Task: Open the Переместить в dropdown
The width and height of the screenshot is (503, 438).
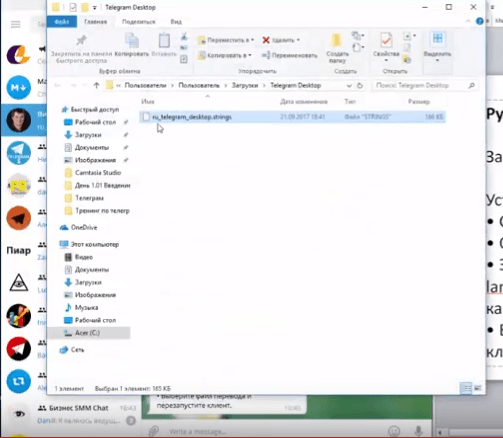Action: pyautogui.click(x=226, y=40)
